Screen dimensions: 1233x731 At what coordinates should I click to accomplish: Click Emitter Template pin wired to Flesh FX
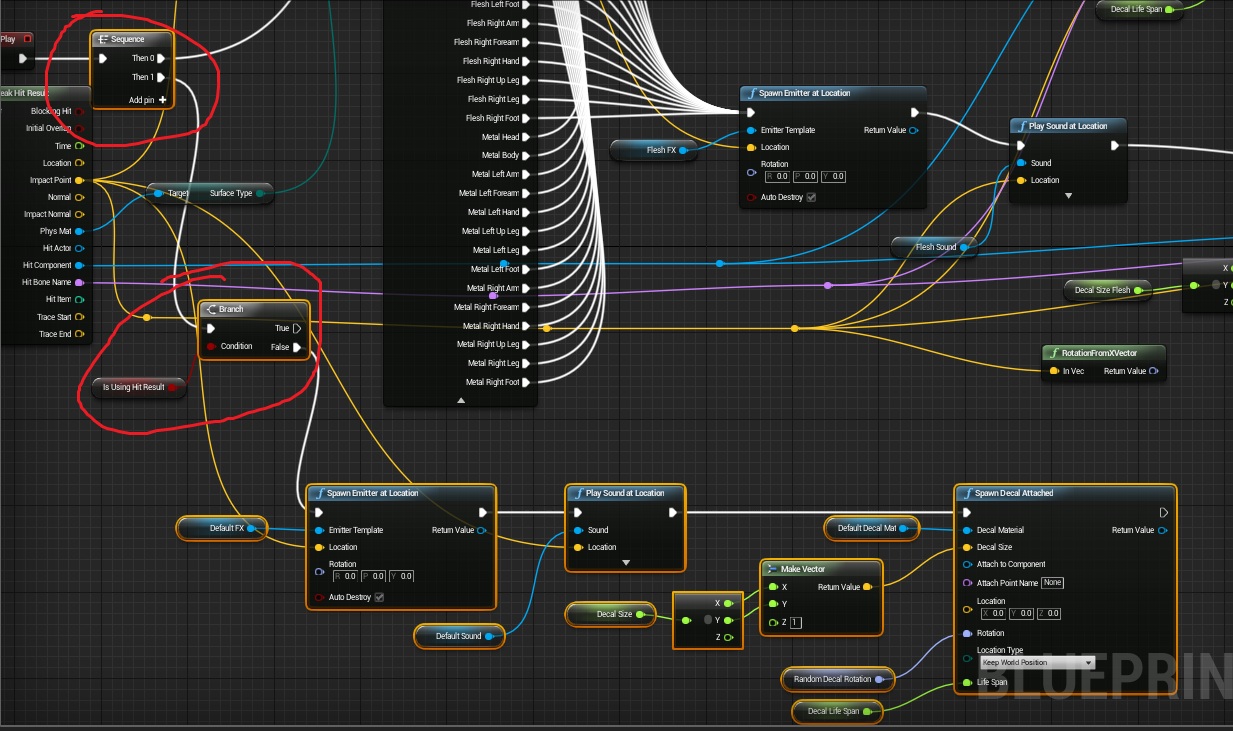[751, 130]
